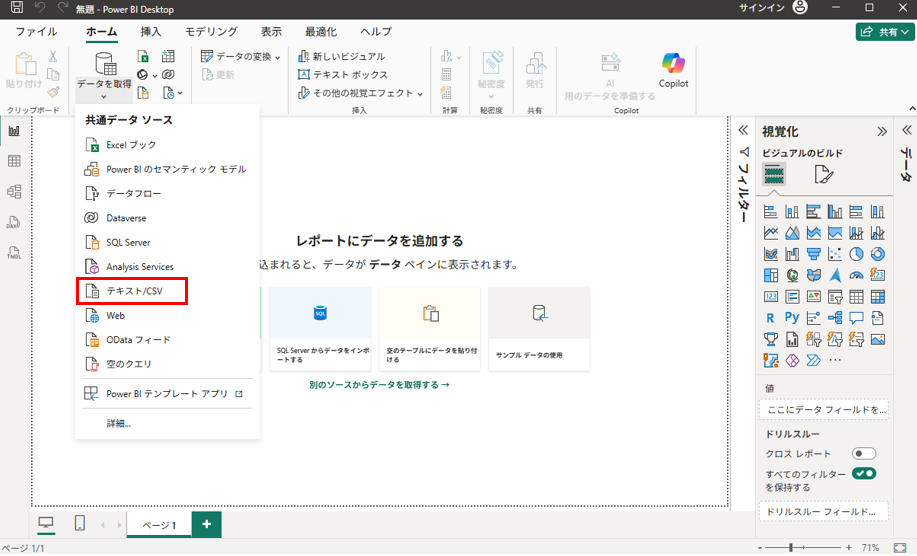The height and width of the screenshot is (556, 917).
Task: Collapse the 視覚化 pane chevron
Action: (882, 132)
